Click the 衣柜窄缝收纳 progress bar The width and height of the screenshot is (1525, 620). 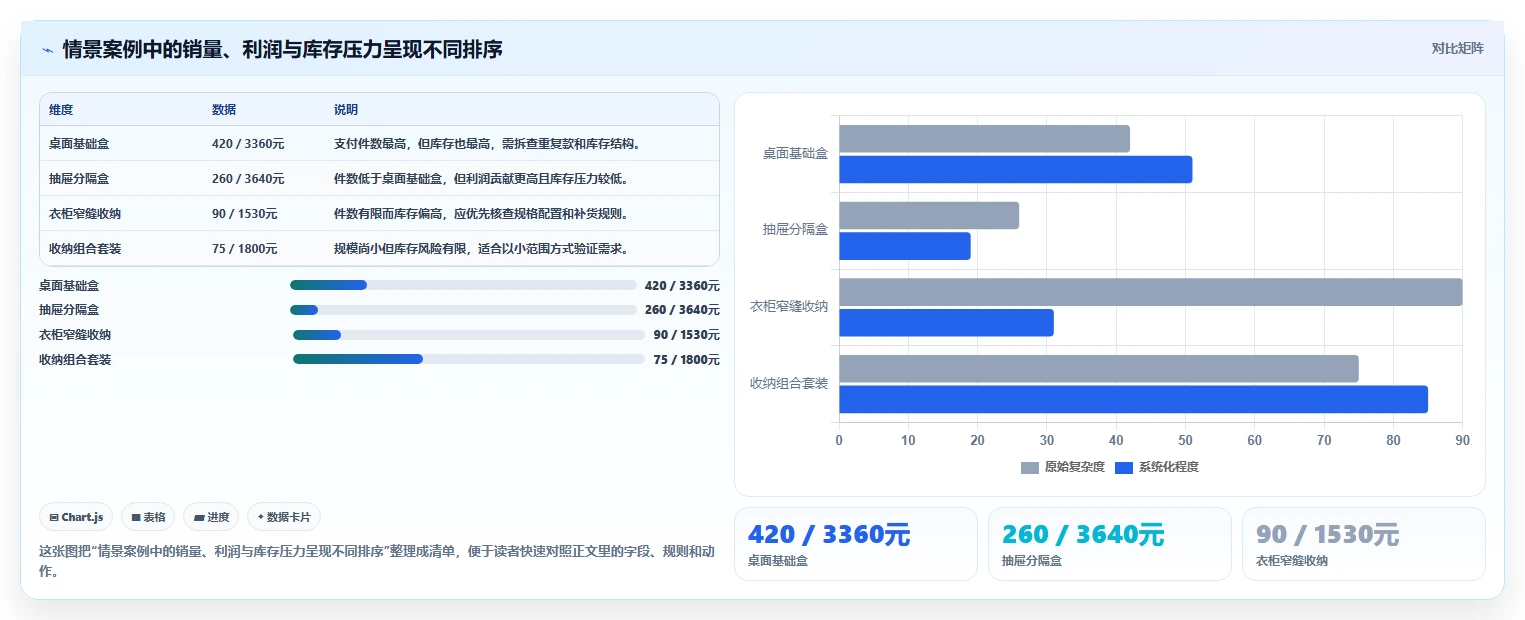[x=469, y=335]
